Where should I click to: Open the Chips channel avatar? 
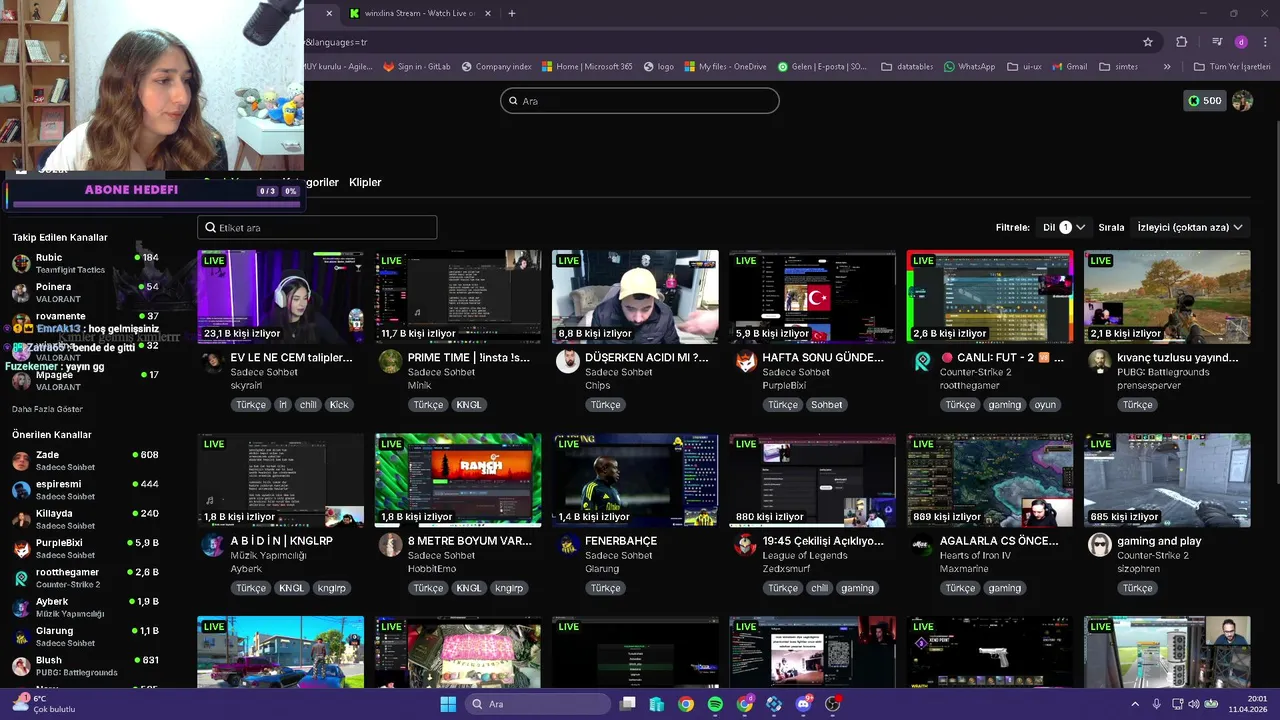[568, 362]
